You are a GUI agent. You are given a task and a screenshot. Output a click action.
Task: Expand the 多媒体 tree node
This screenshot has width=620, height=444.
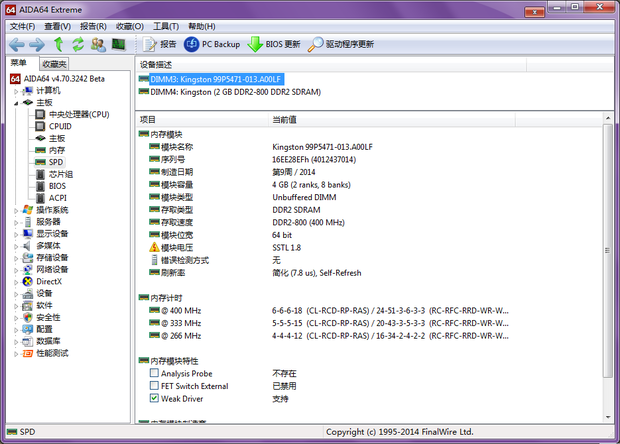click(16, 247)
